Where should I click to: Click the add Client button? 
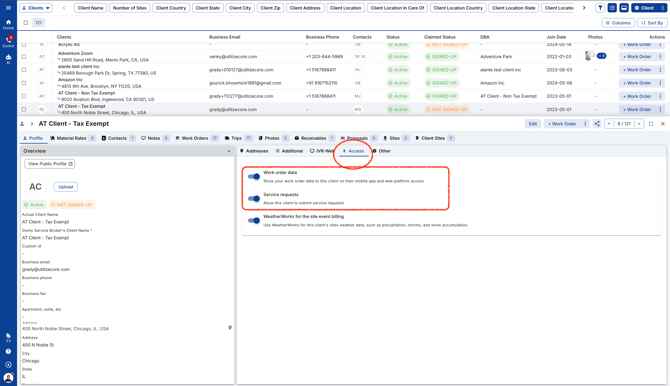[645, 8]
